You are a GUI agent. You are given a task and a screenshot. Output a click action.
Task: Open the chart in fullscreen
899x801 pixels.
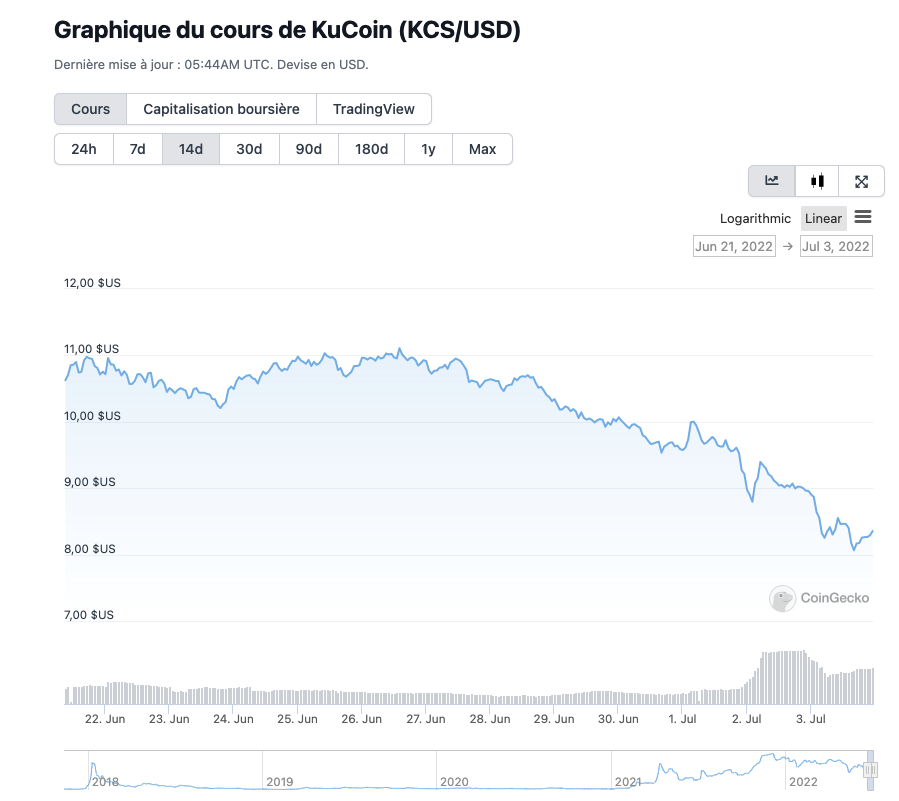click(x=861, y=181)
